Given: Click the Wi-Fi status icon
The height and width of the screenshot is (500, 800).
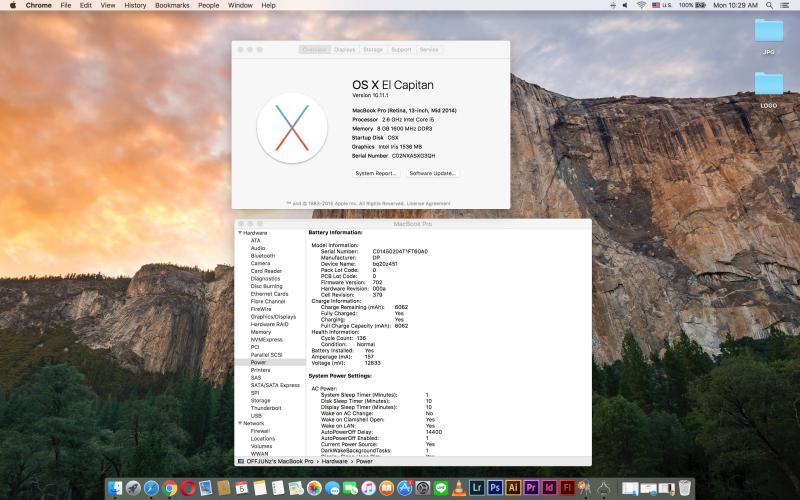Looking at the screenshot, I should (x=641, y=5).
